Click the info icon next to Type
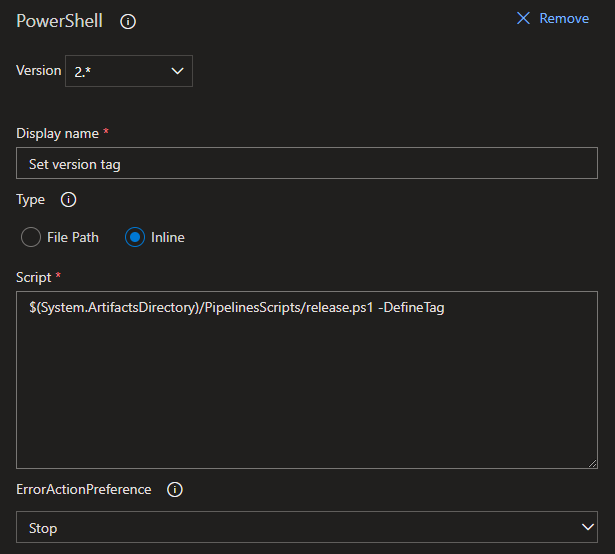The width and height of the screenshot is (615, 554). (x=68, y=199)
